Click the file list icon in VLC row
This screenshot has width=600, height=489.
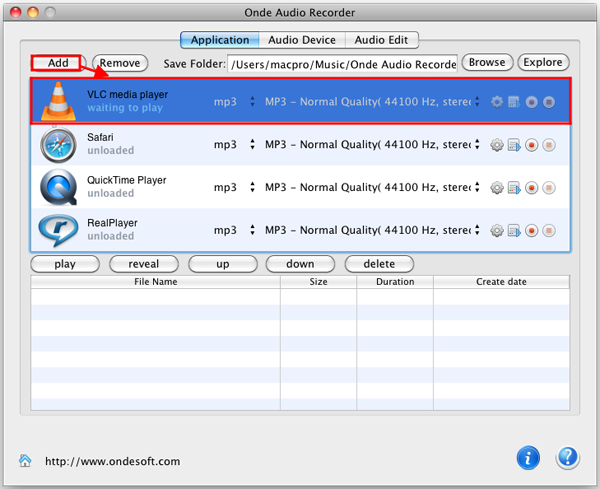click(x=514, y=102)
